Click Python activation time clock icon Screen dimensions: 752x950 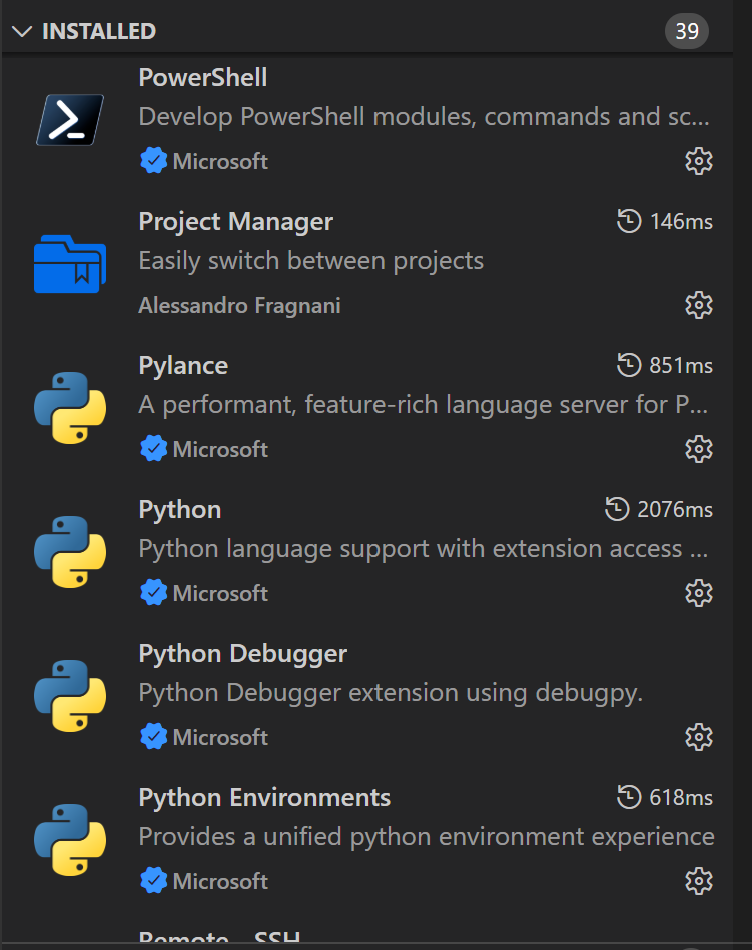617,509
